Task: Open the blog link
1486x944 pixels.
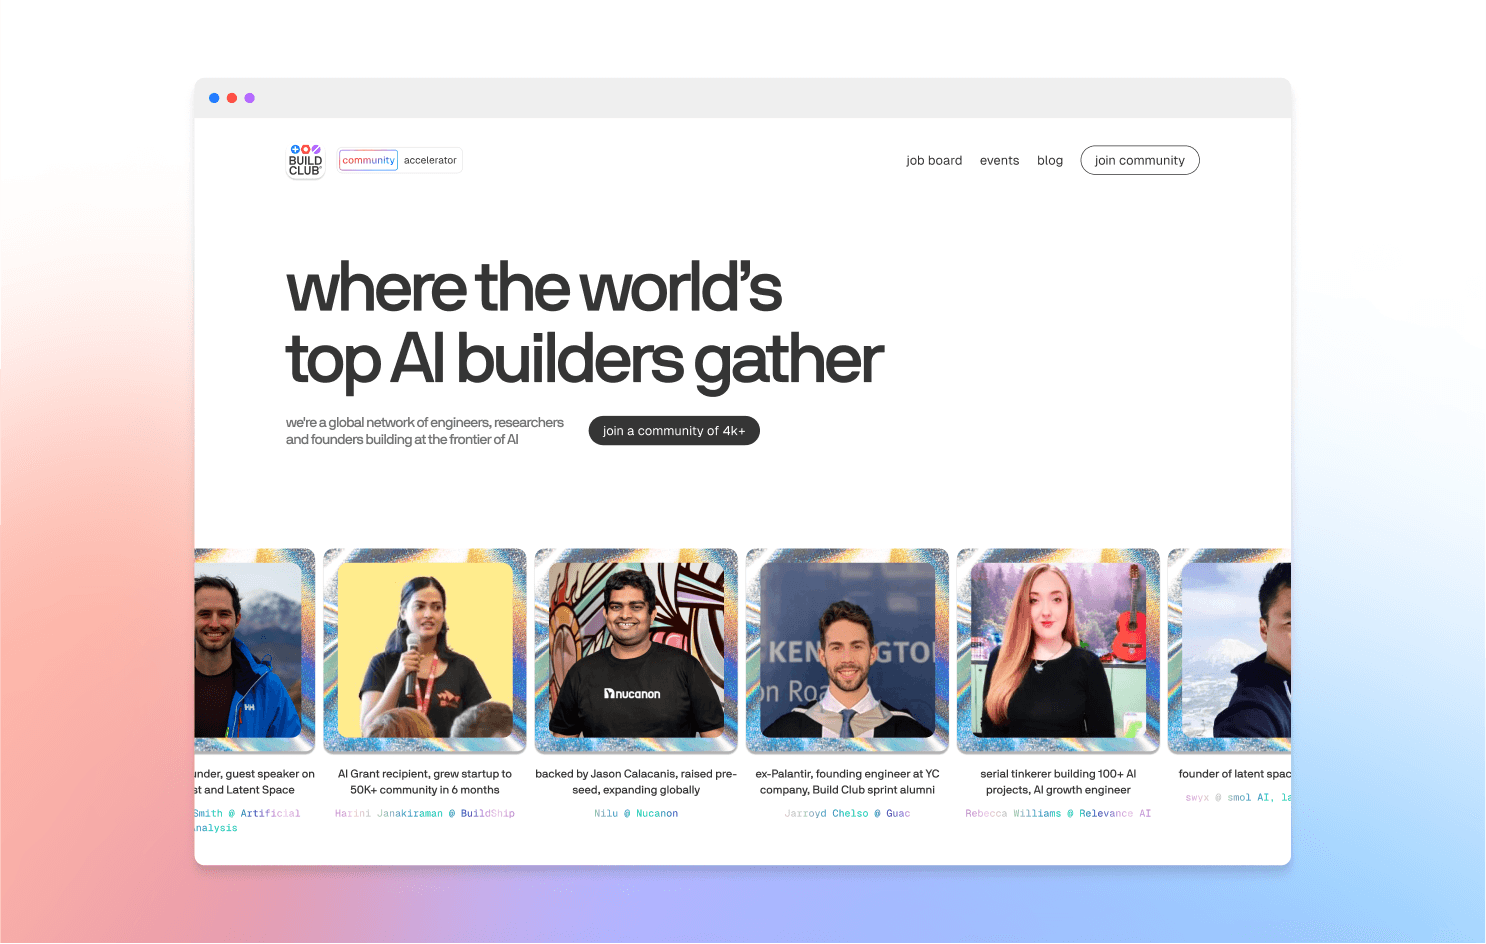Action: pyautogui.click(x=1050, y=160)
